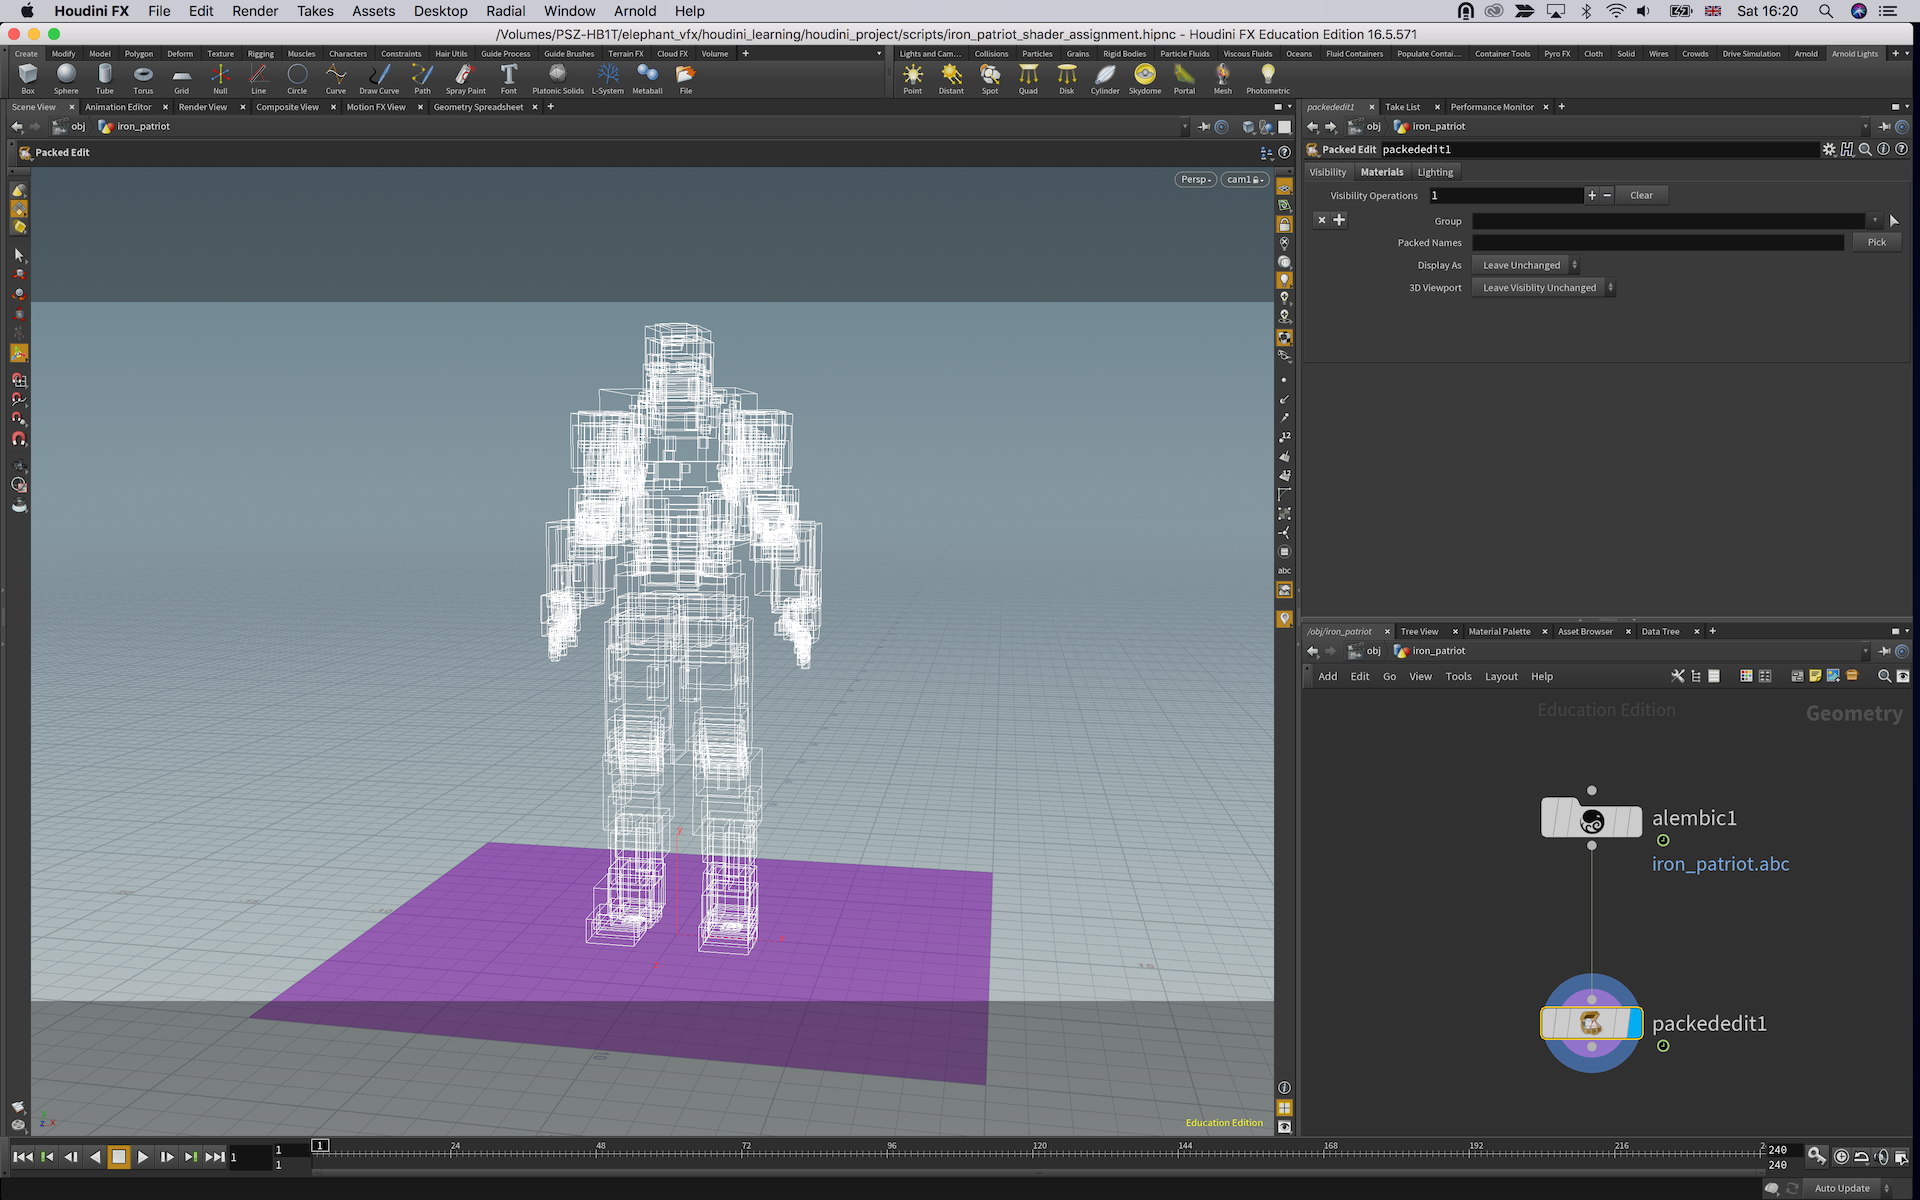Click the alembic1 node icon
Screen dimensions: 1920x1200
(x=1591, y=819)
